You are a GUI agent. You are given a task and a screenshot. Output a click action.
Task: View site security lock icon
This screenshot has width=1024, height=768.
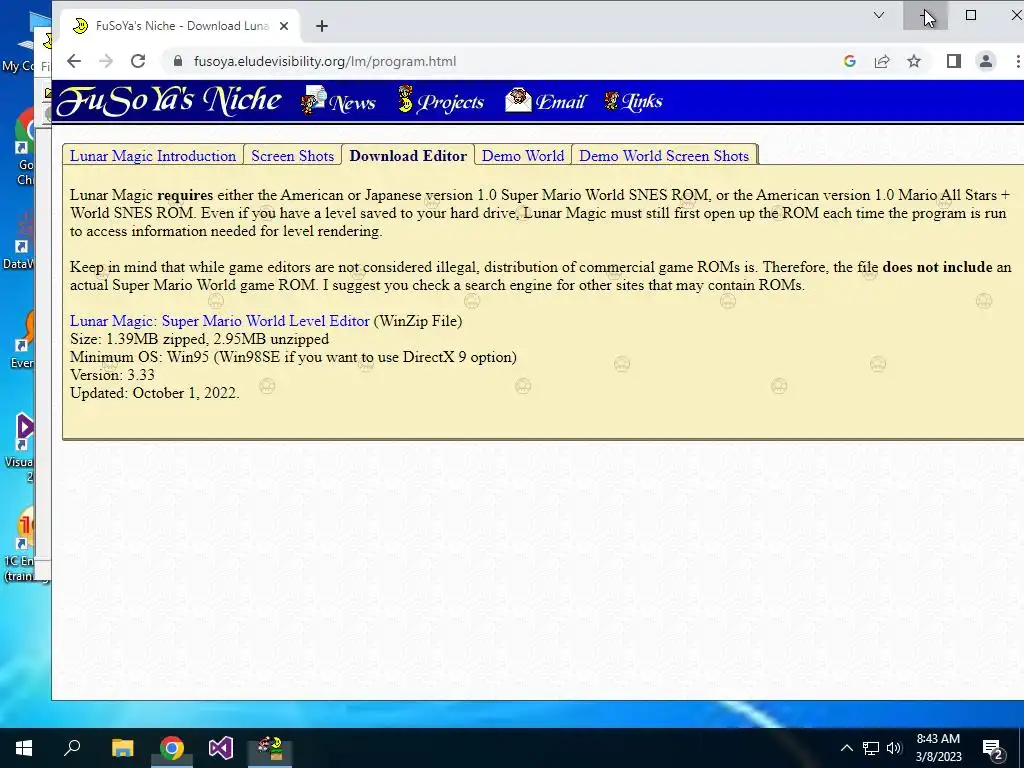tap(178, 61)
